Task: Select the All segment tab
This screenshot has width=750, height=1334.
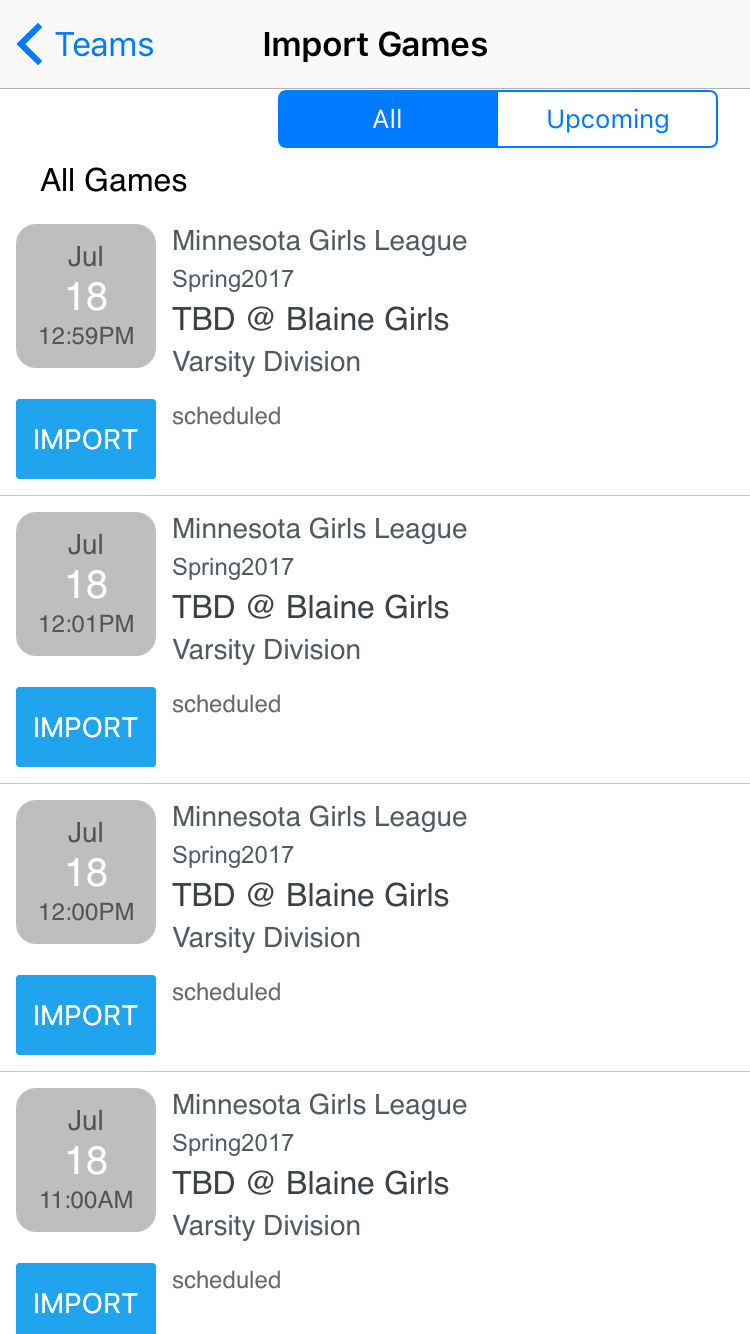Action: (x=387, y=119)
